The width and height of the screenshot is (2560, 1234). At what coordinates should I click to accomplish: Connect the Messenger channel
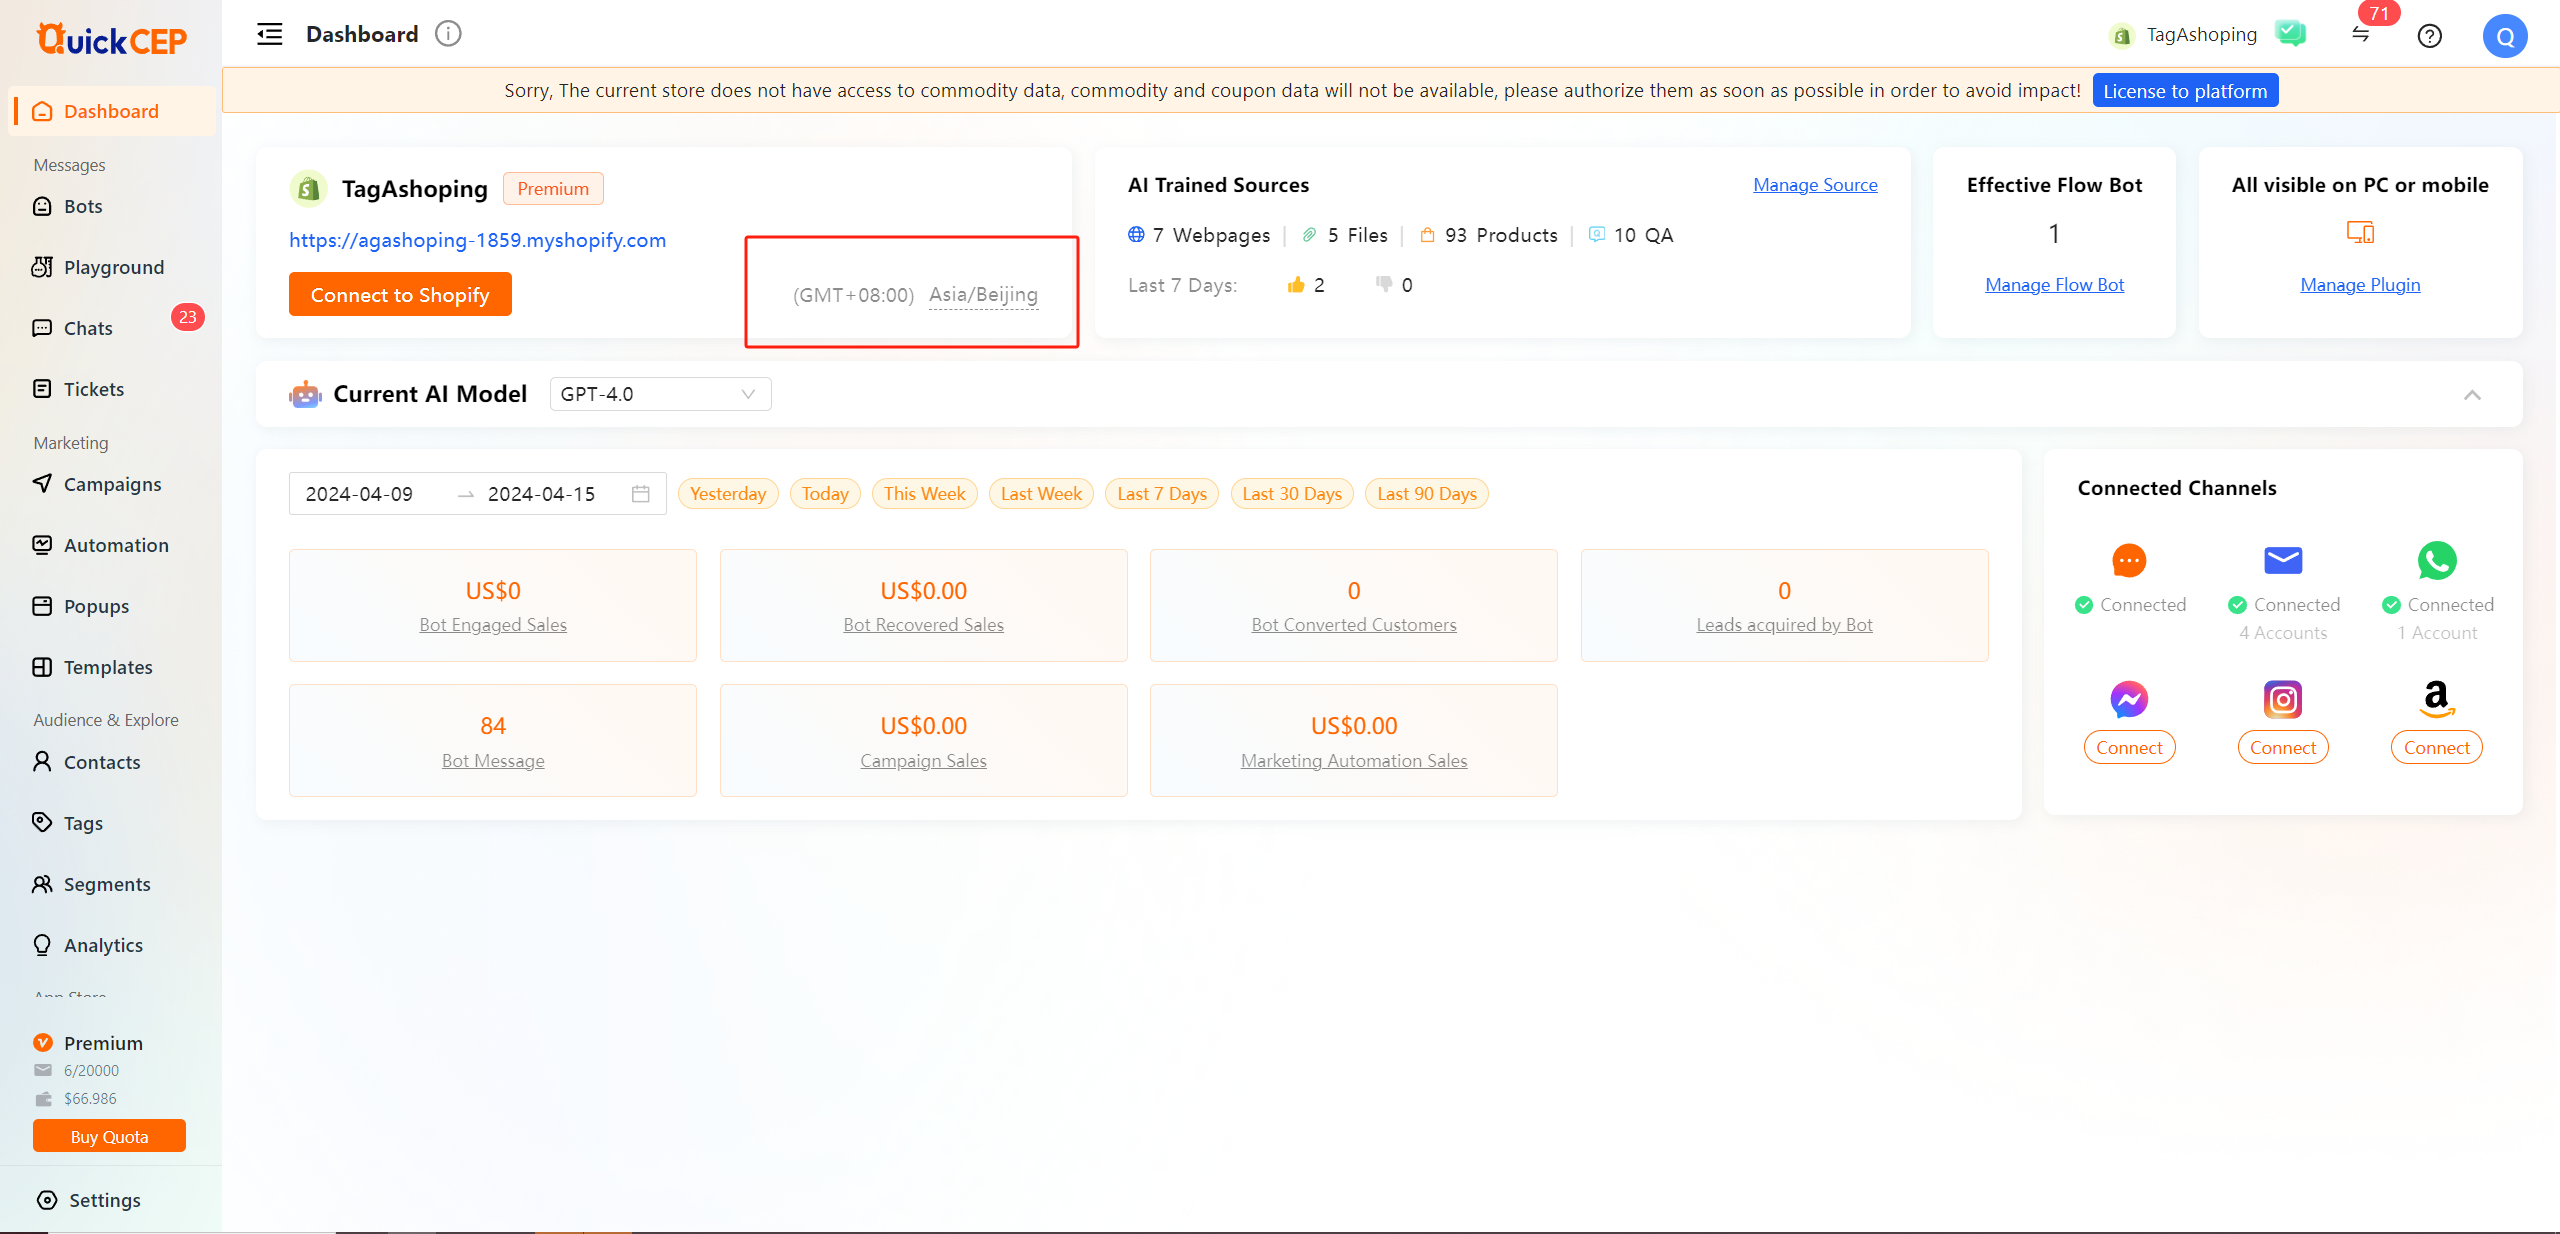pyautogui.click(x=2129, y=748)
